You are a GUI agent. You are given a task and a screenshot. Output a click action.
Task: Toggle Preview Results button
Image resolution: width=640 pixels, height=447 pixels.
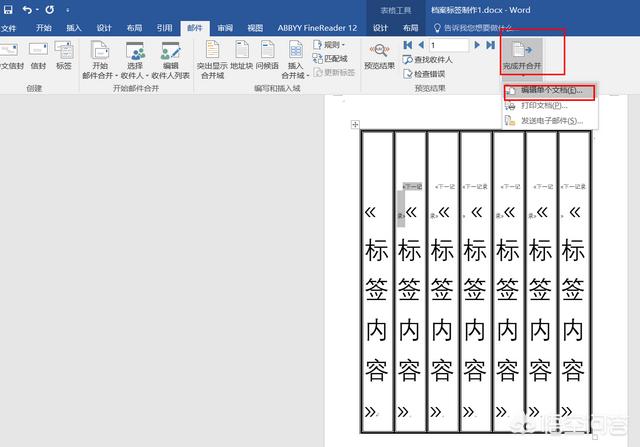379,57
